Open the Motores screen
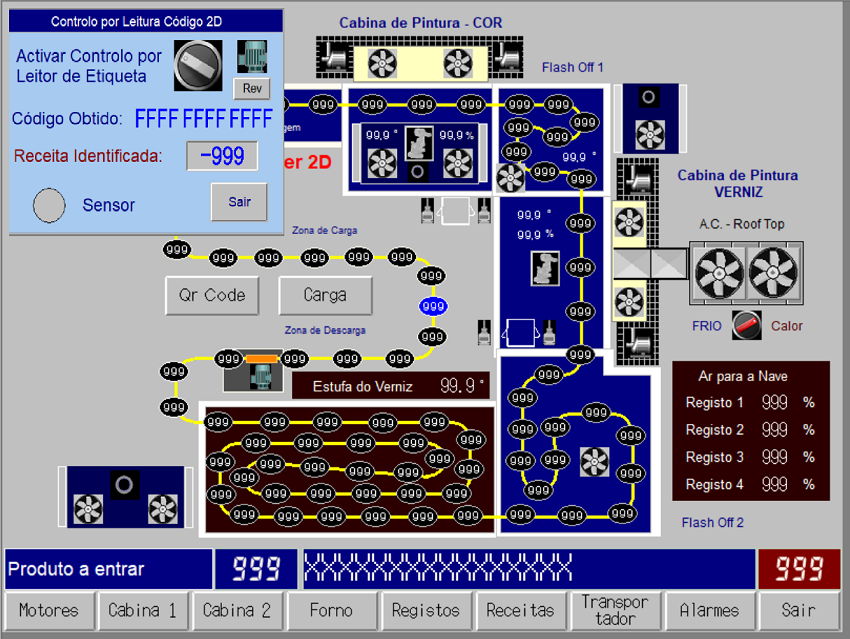850x639 pixels. pos(49,610)
